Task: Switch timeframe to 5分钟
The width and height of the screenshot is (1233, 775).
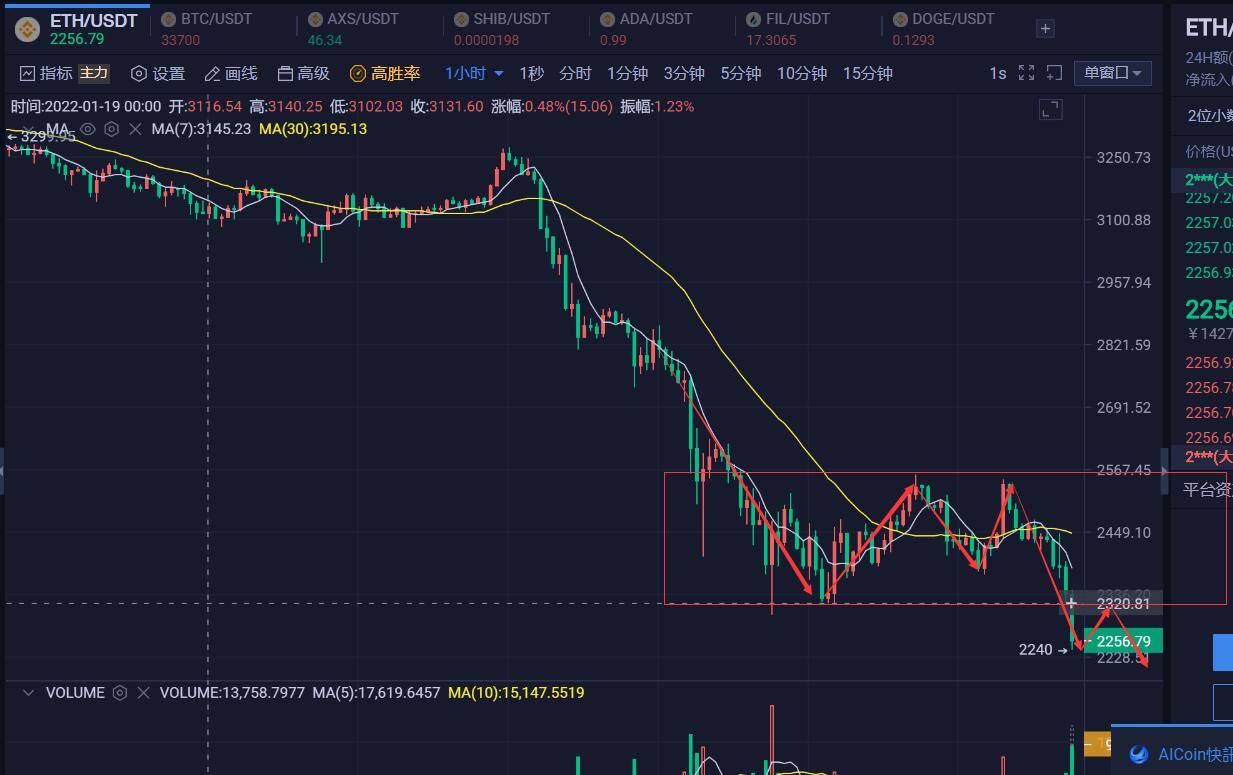Action: pyautogui.click(x=741, y=73)
